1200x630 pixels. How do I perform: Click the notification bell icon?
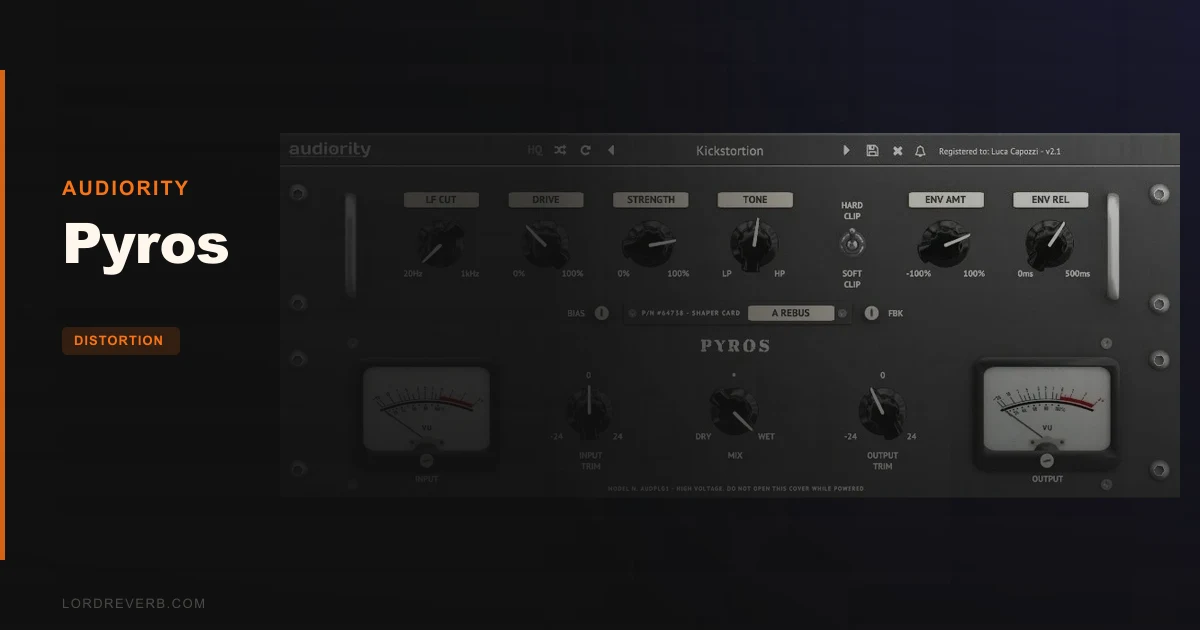pyautogui.click(x=920, y=151)
